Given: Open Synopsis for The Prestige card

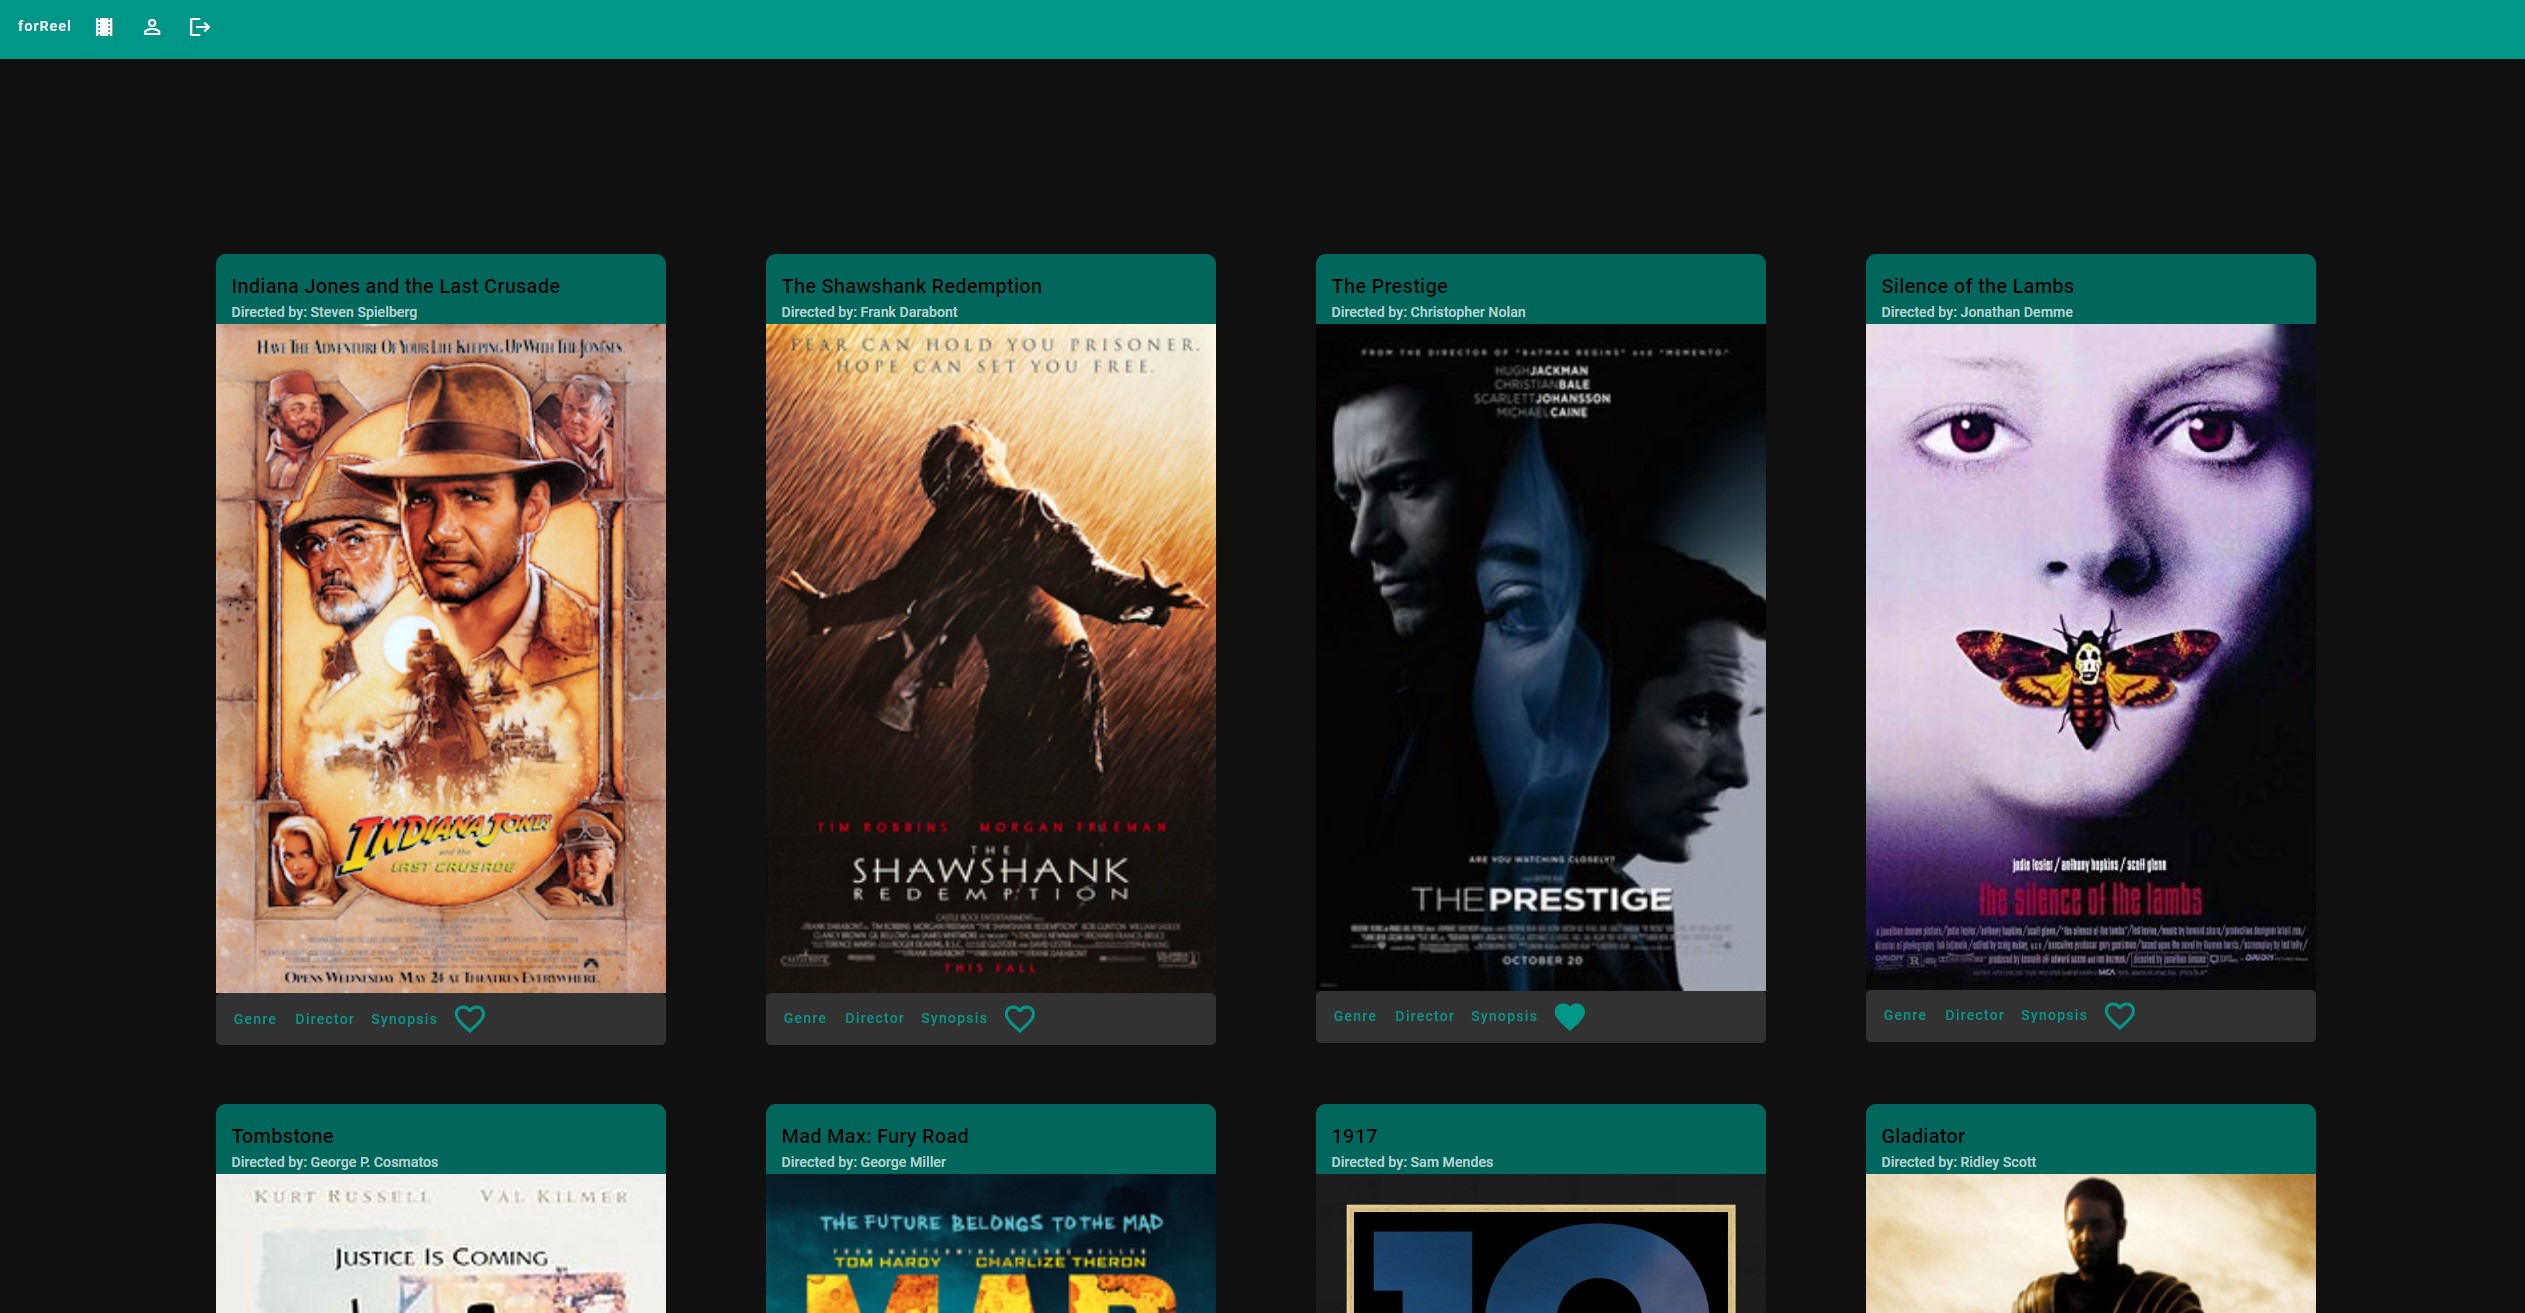Looking at the screenshot, I should [x=1504, y=1016].
